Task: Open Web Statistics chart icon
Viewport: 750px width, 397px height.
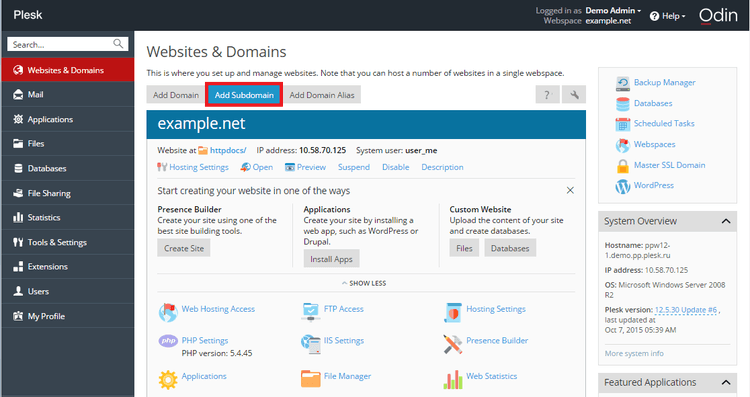Action: (452, 379)
